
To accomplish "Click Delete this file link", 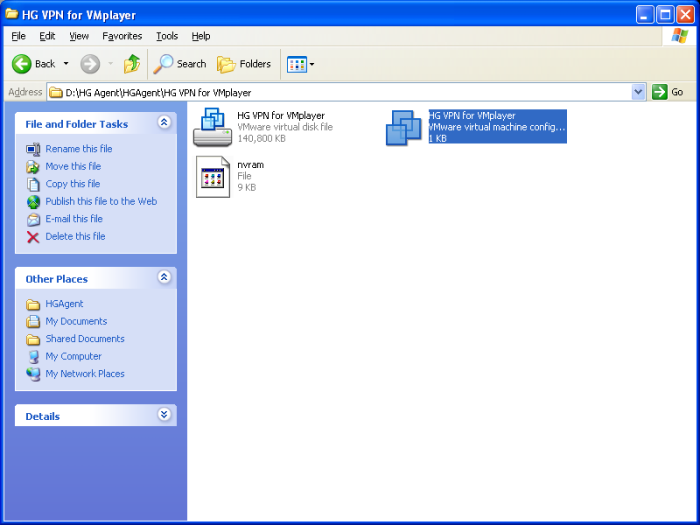I will [x=75, y=236].
